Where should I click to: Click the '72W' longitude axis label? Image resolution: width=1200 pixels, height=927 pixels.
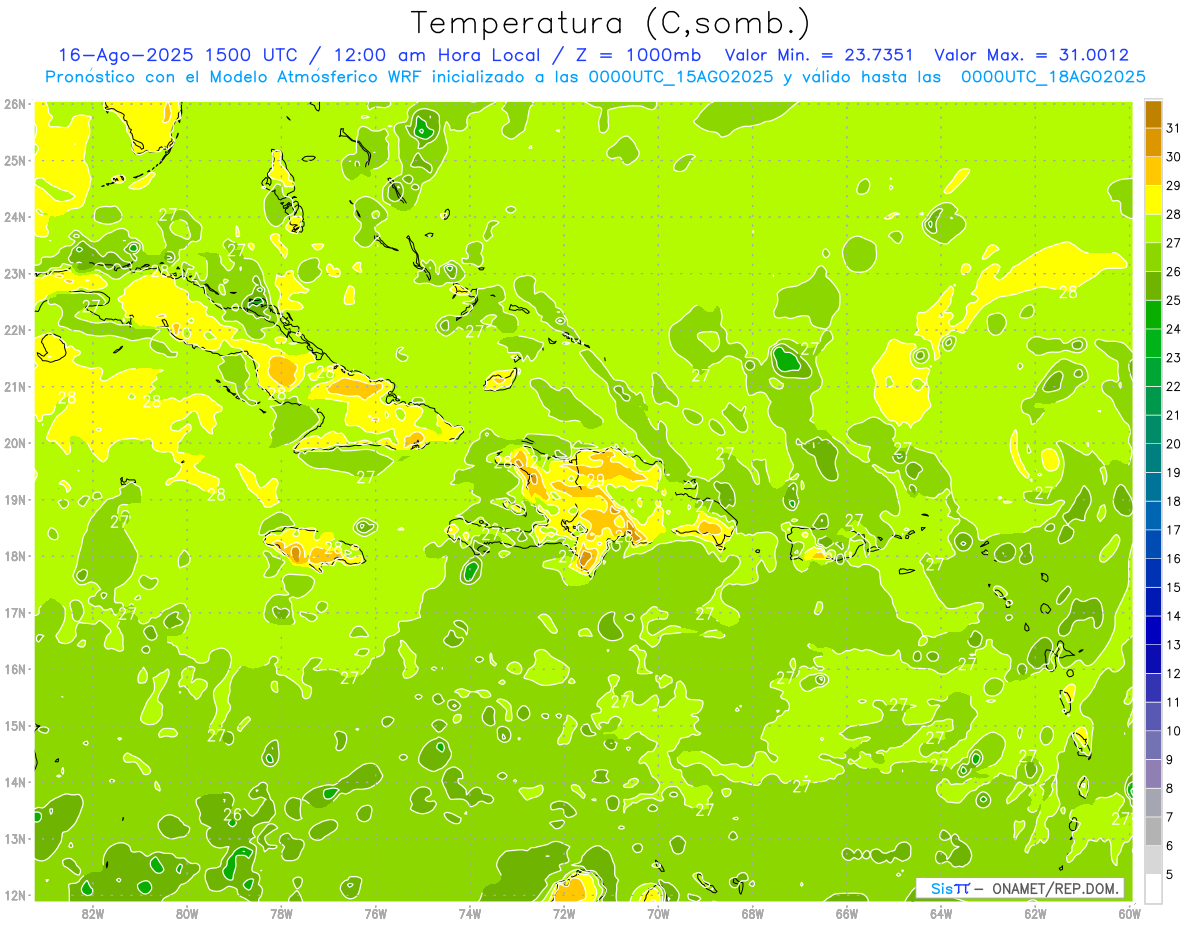point(564,913)
